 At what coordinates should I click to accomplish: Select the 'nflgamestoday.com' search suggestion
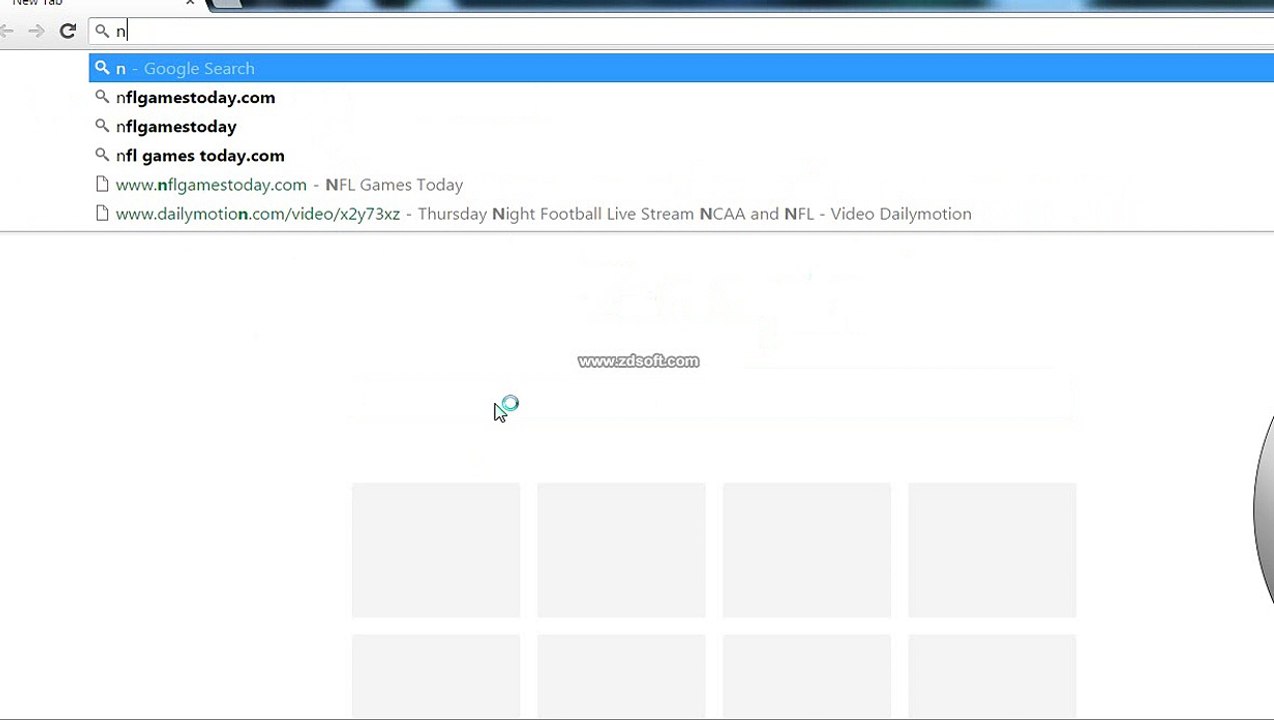click(x=681, y=97)
